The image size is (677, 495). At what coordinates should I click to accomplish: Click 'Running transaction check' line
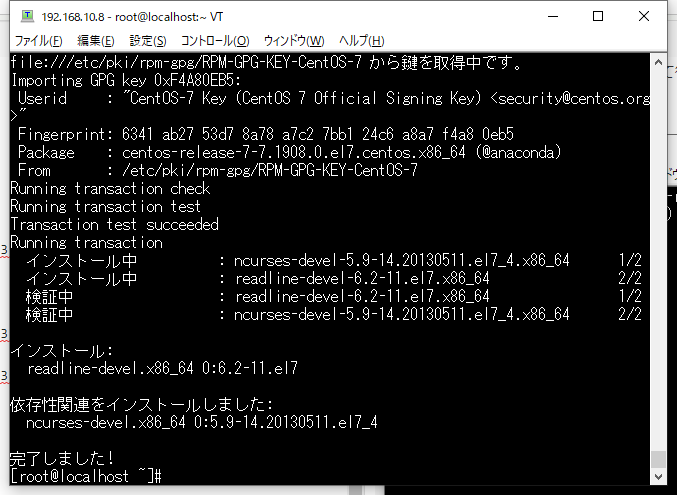point(110,189)
